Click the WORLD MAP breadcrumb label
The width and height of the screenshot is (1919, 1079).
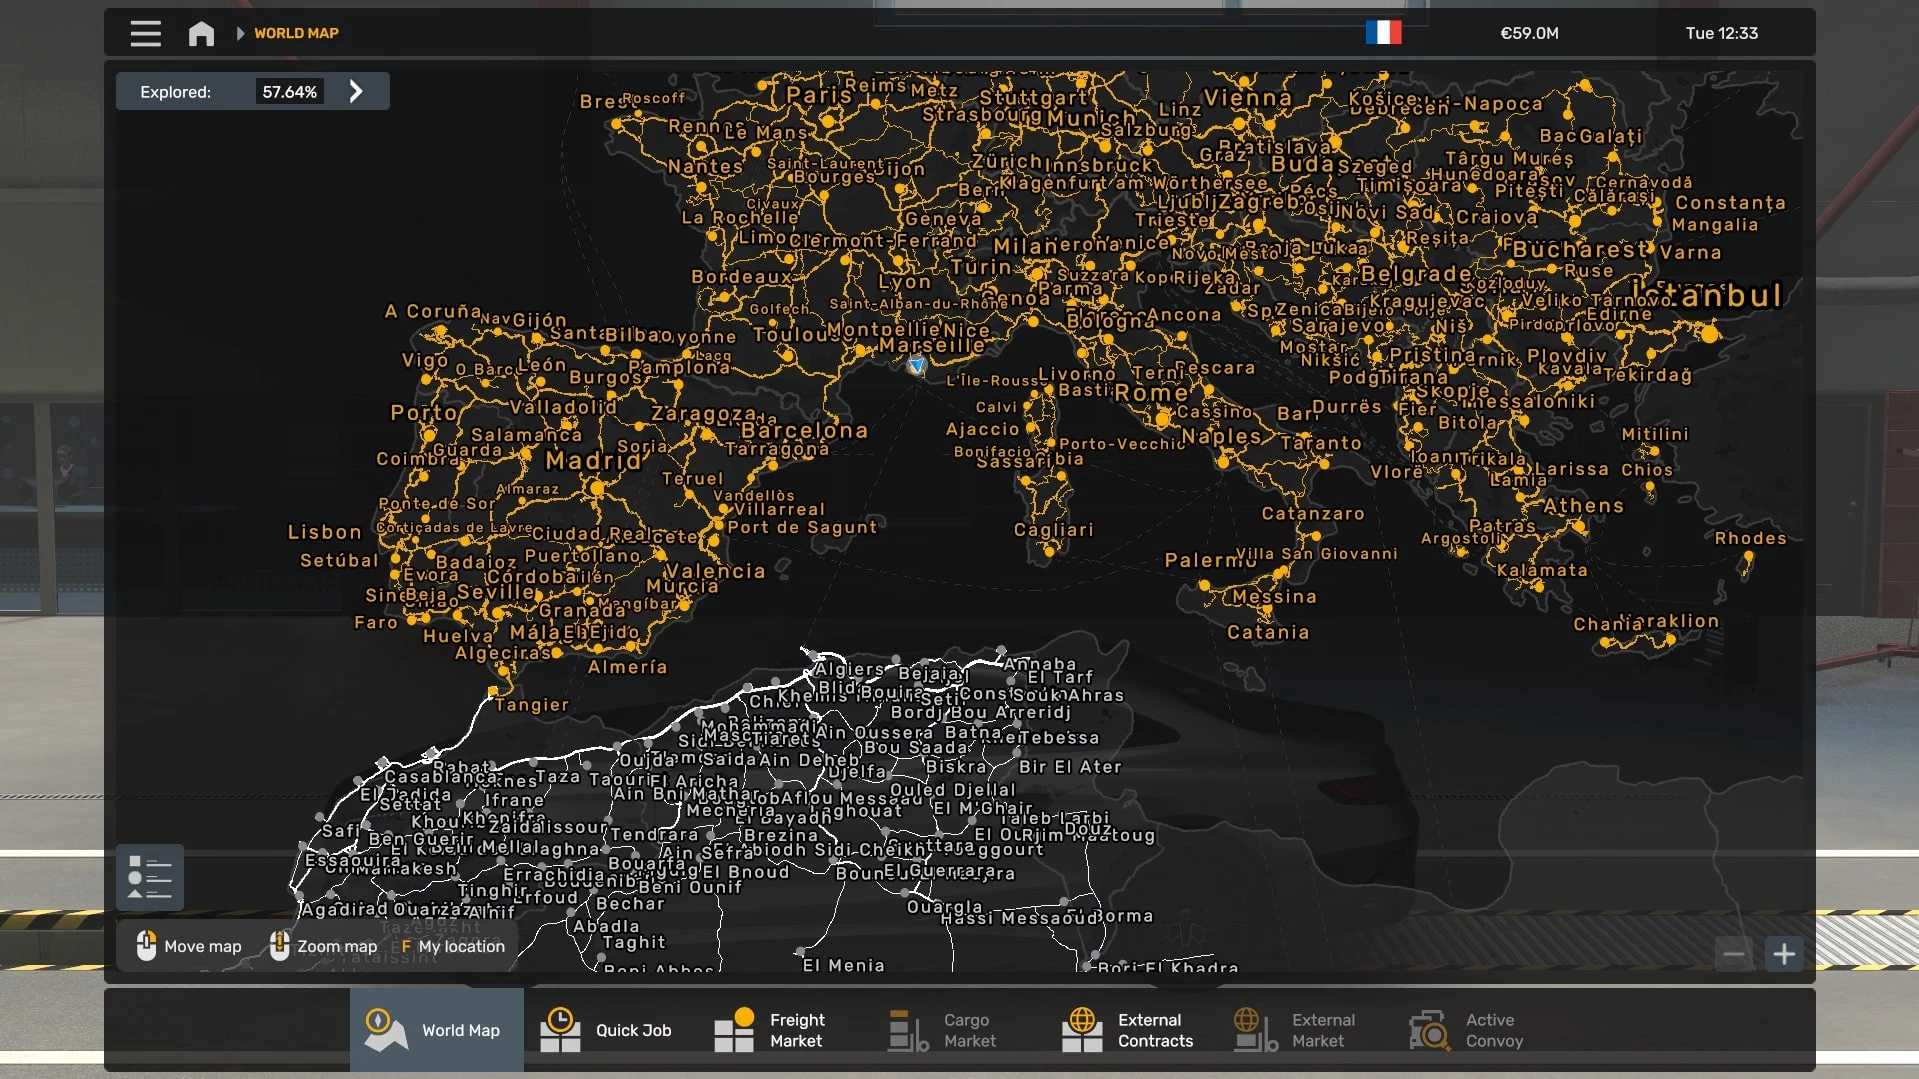(296, 33)
